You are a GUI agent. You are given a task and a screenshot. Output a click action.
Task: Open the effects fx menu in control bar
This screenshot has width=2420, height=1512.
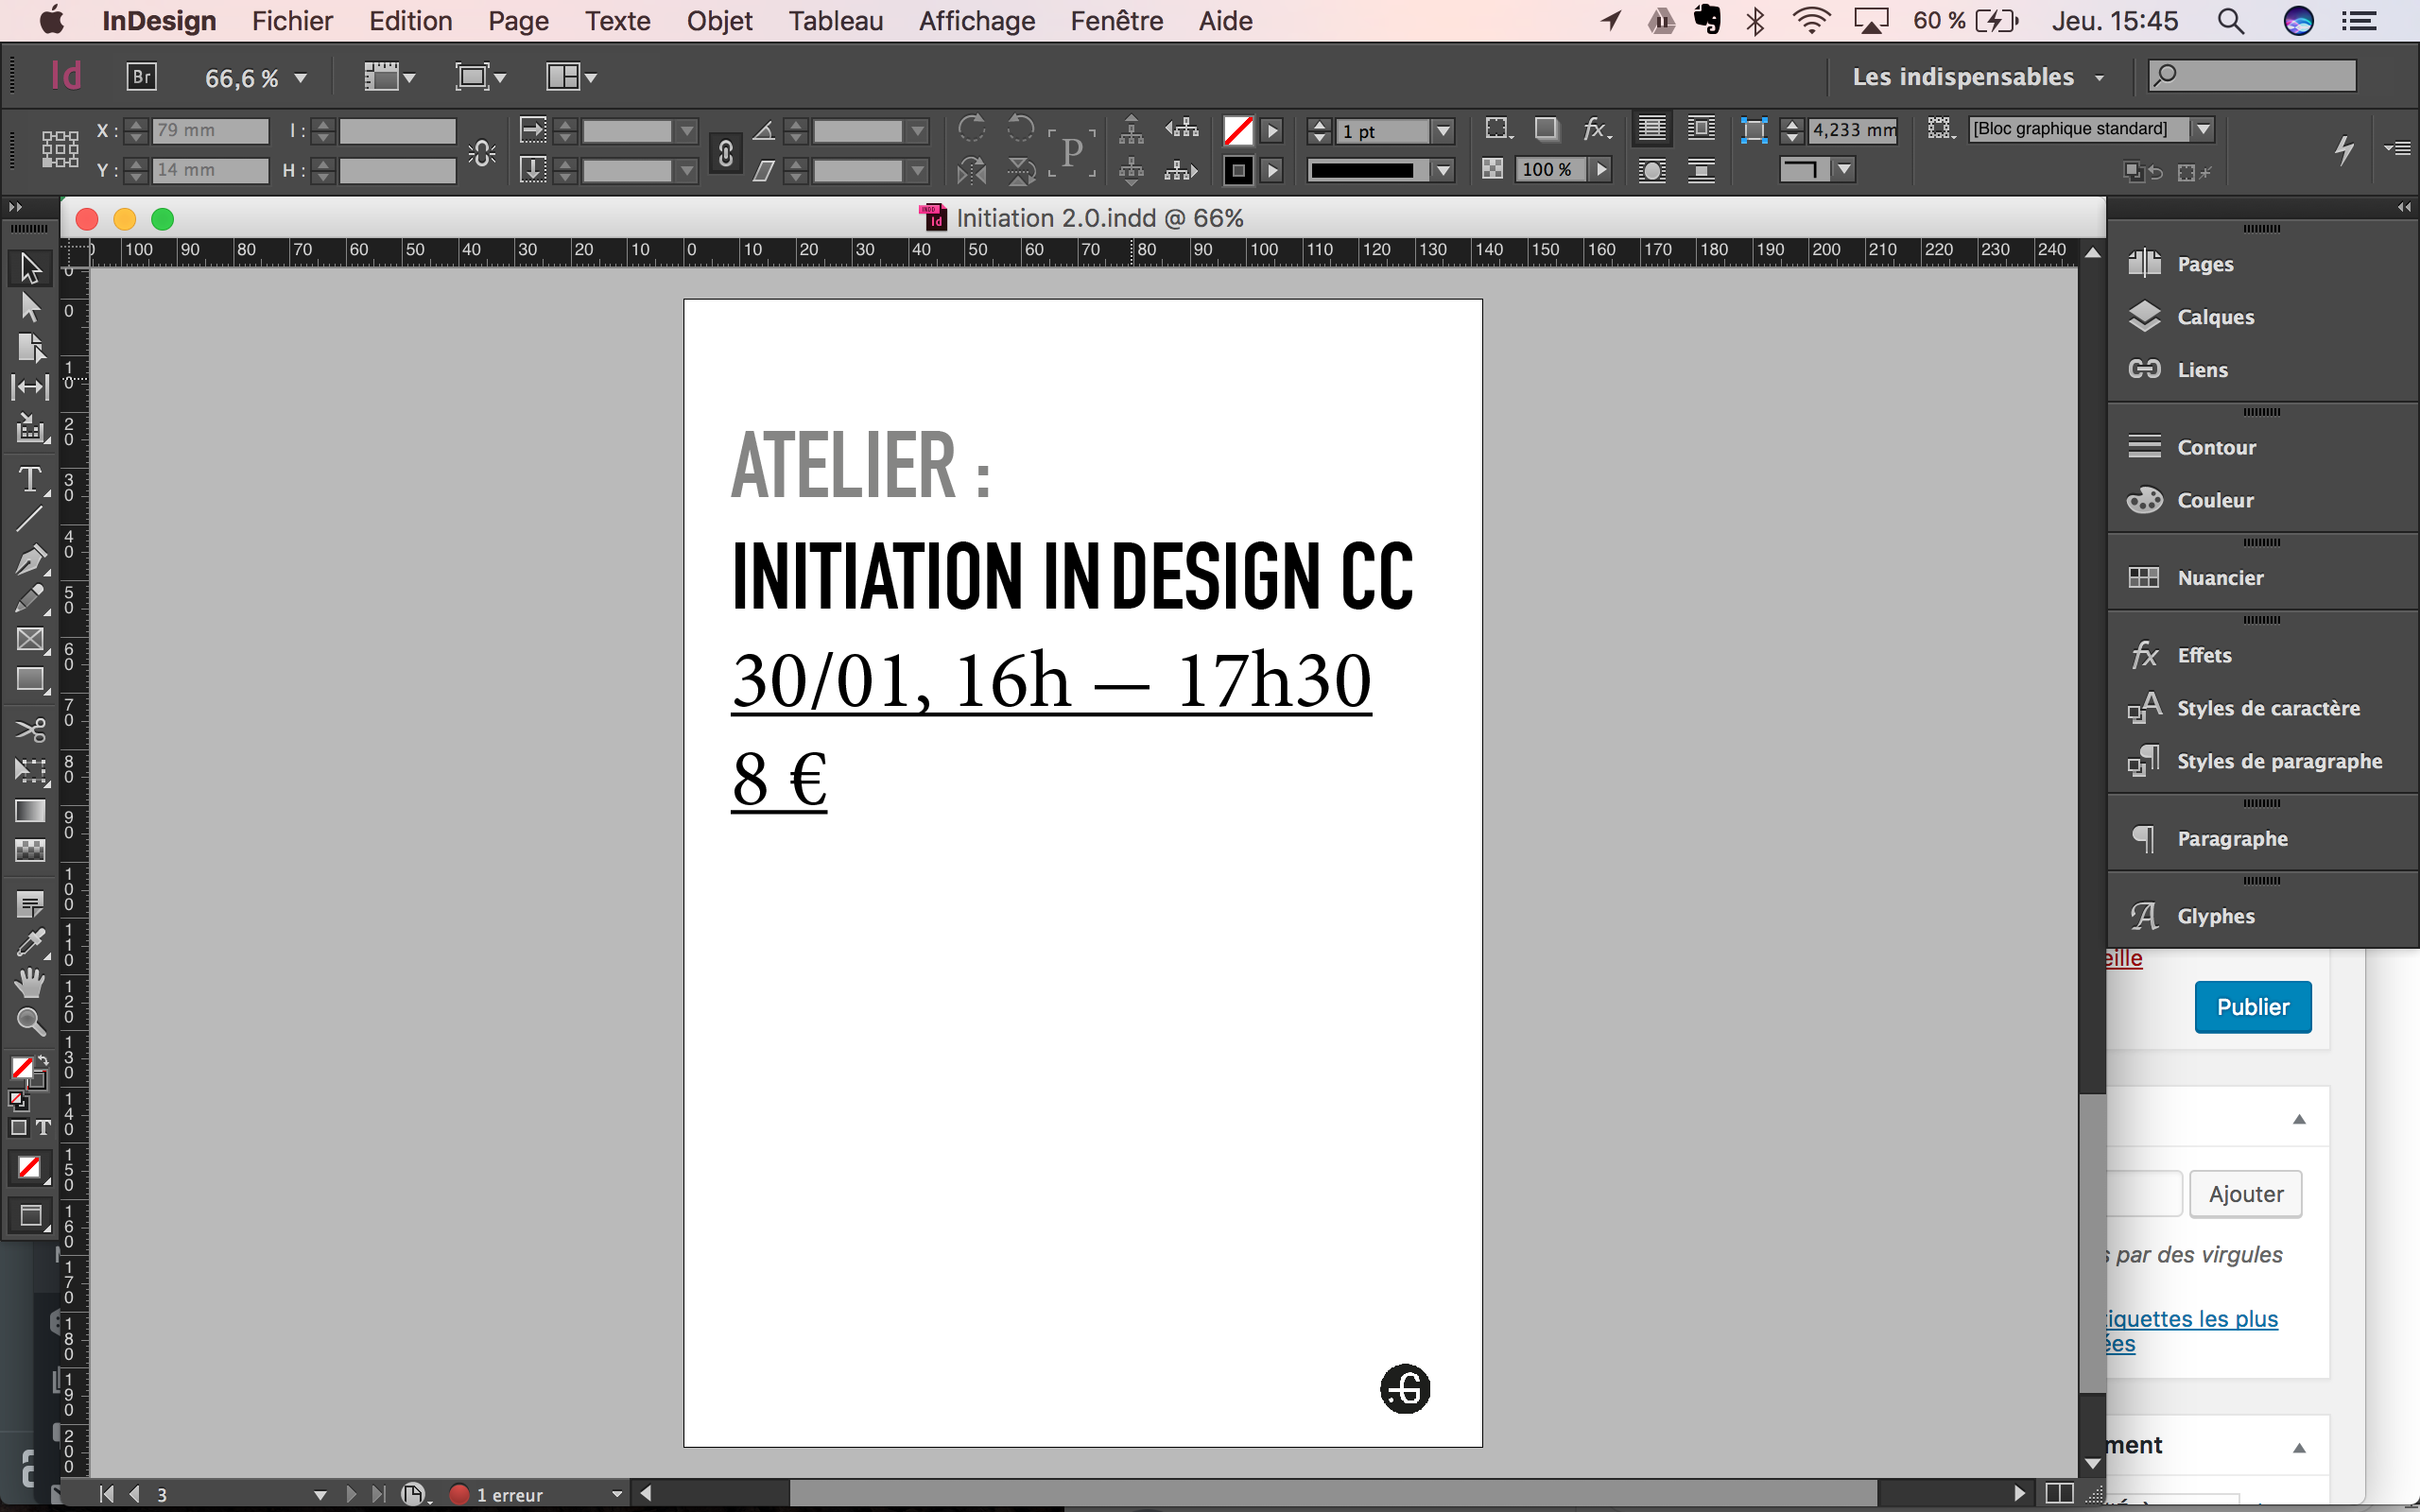(1596, 129)
